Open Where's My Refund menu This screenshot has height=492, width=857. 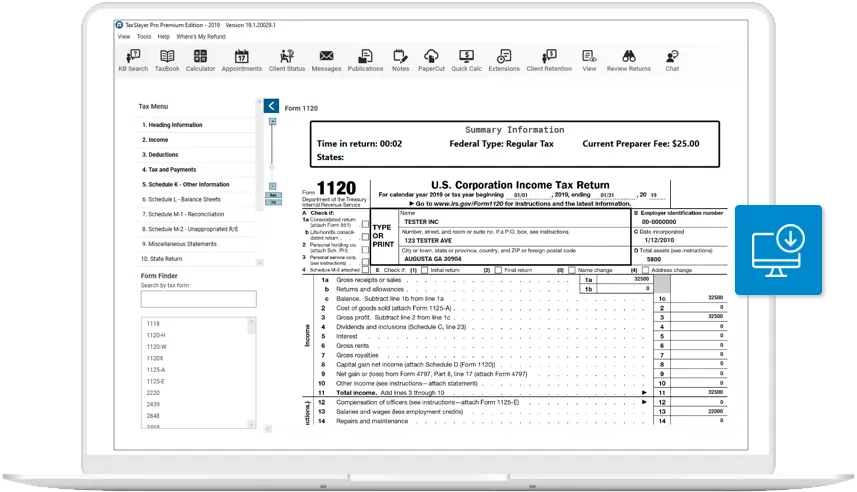[x=201, y=37]
